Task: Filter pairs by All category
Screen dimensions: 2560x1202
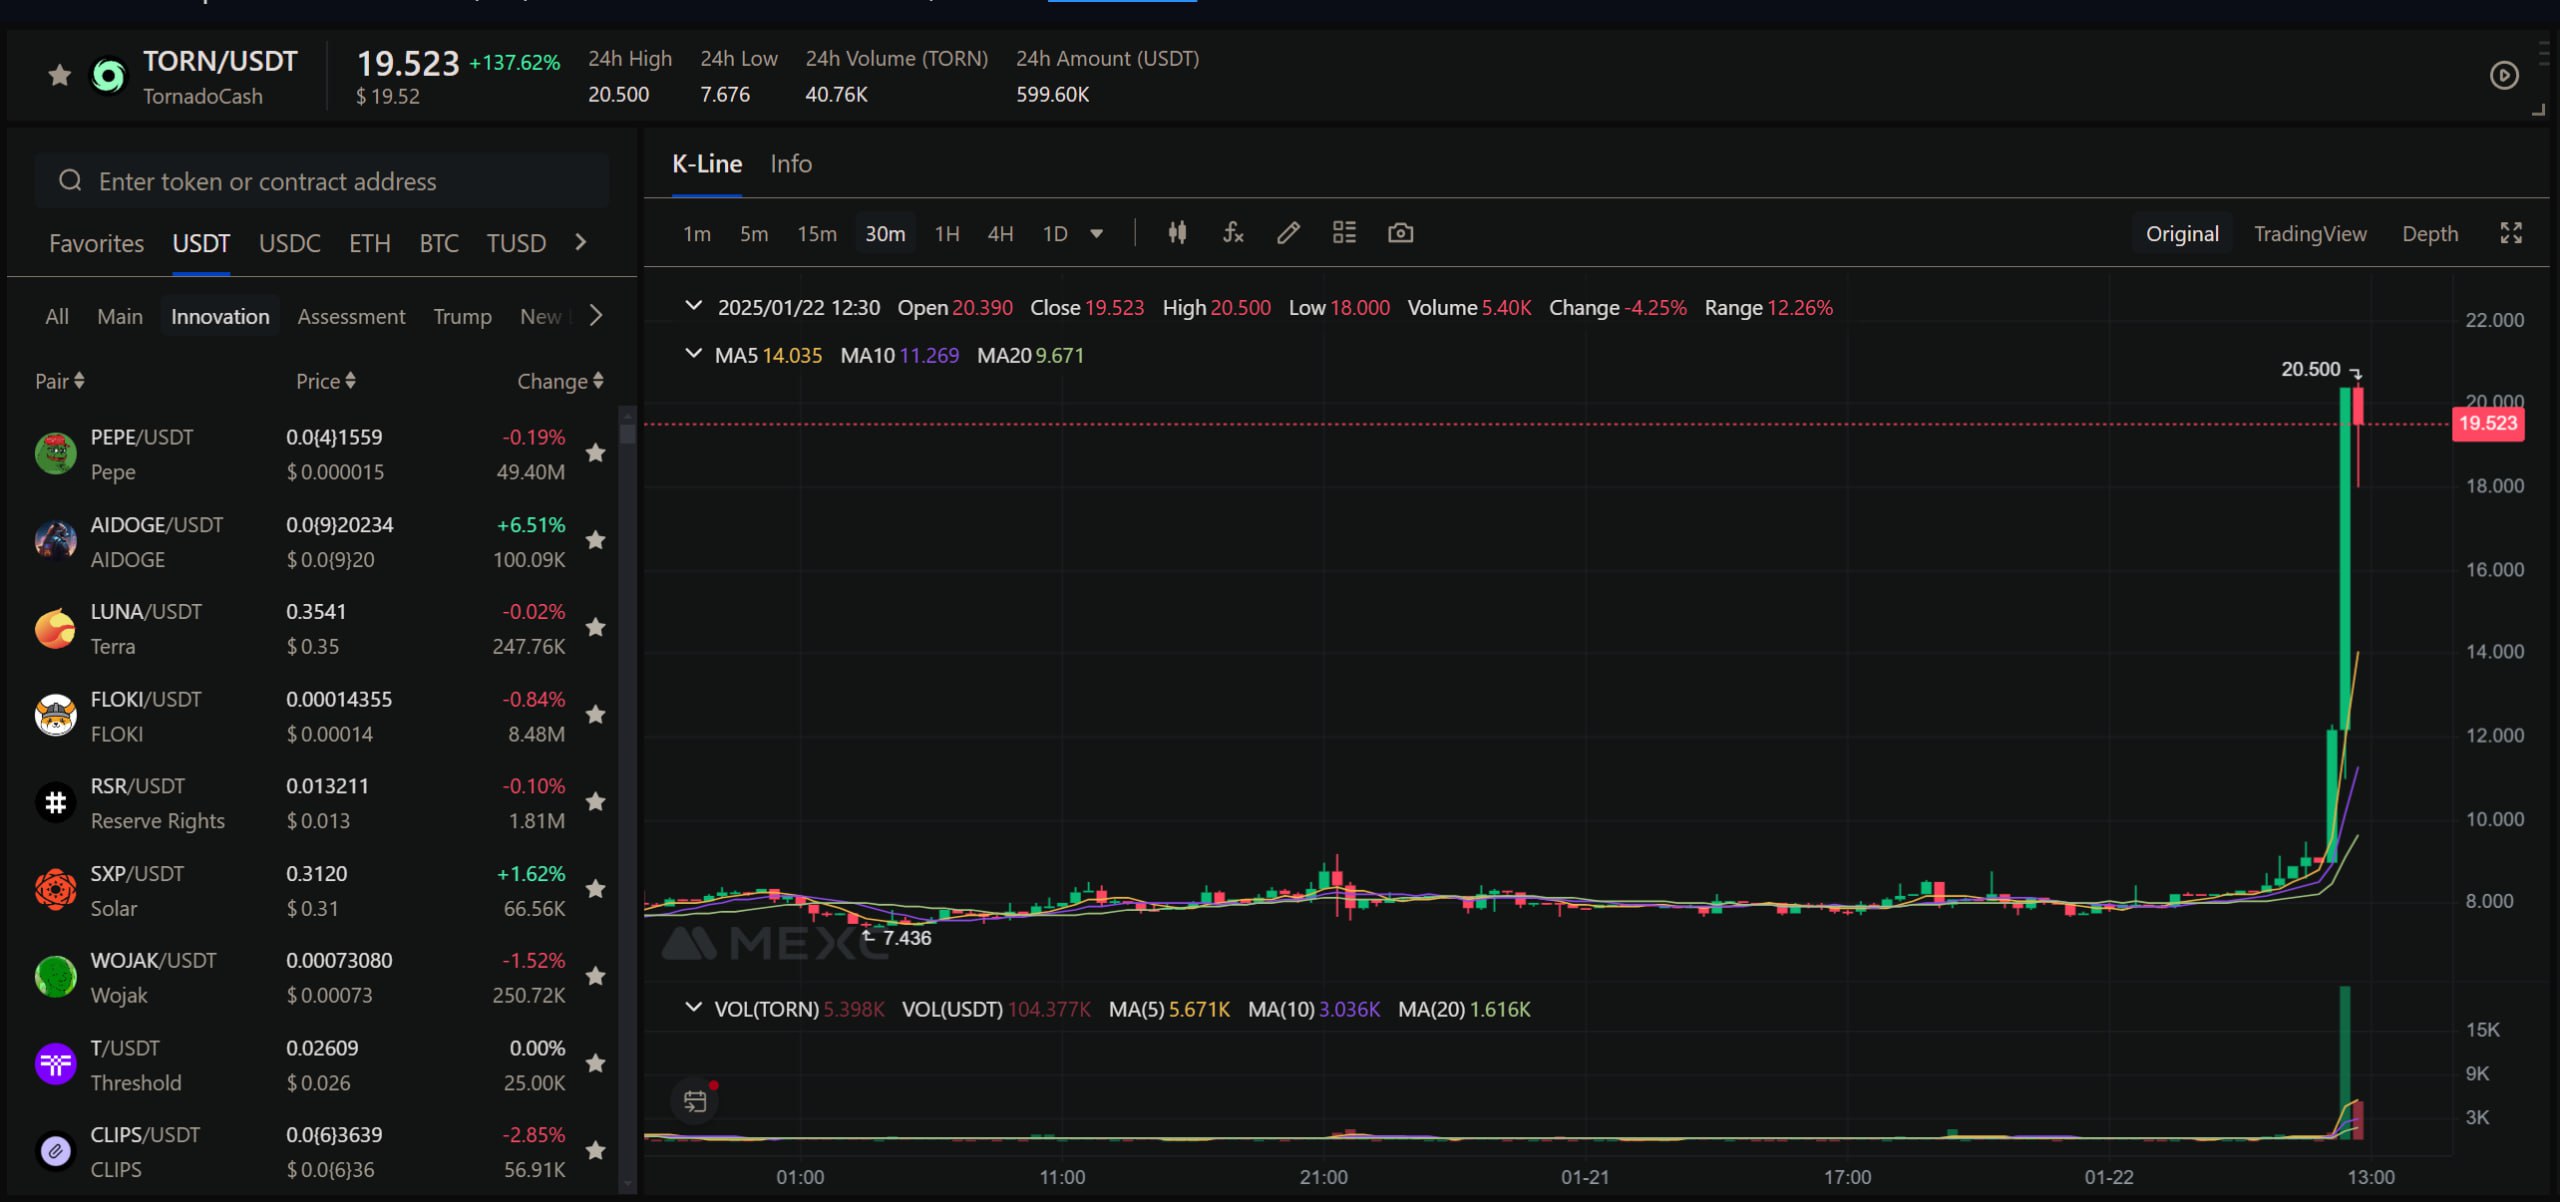Action: click(x=57, y=316)
